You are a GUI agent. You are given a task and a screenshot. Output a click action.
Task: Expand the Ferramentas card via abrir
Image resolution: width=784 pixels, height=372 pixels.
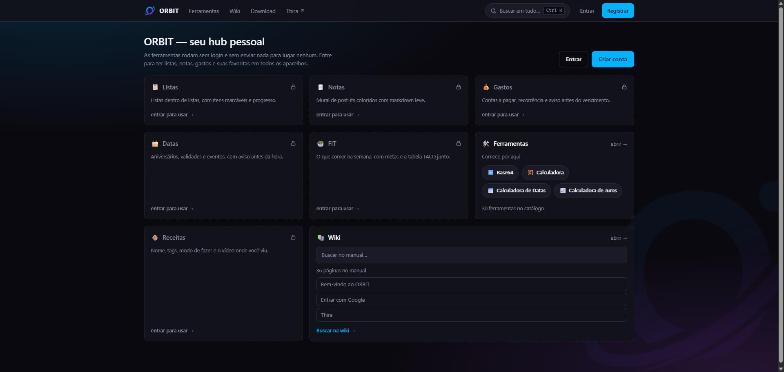click(x=618, y=144)
